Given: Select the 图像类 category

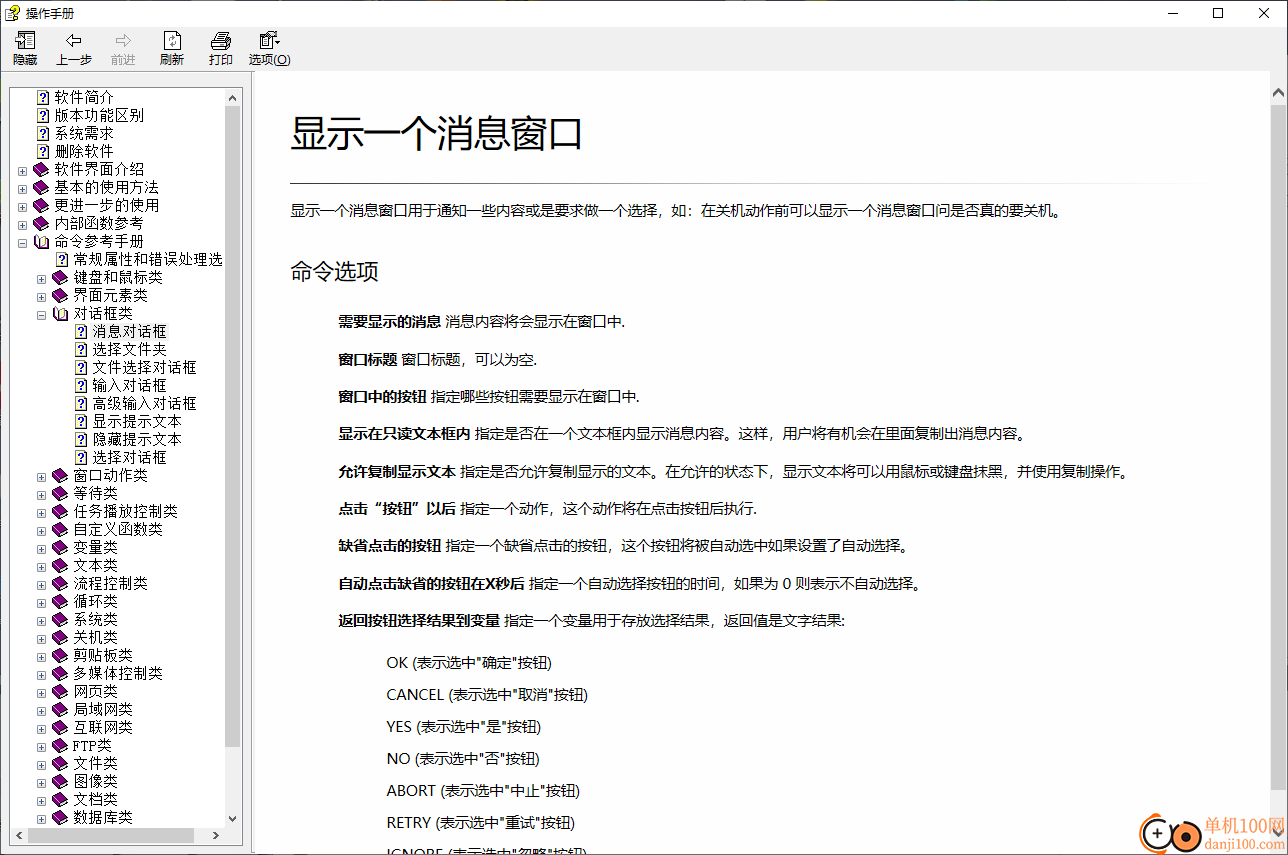Looking at the screenshot, I should click(x=95, y=781).
